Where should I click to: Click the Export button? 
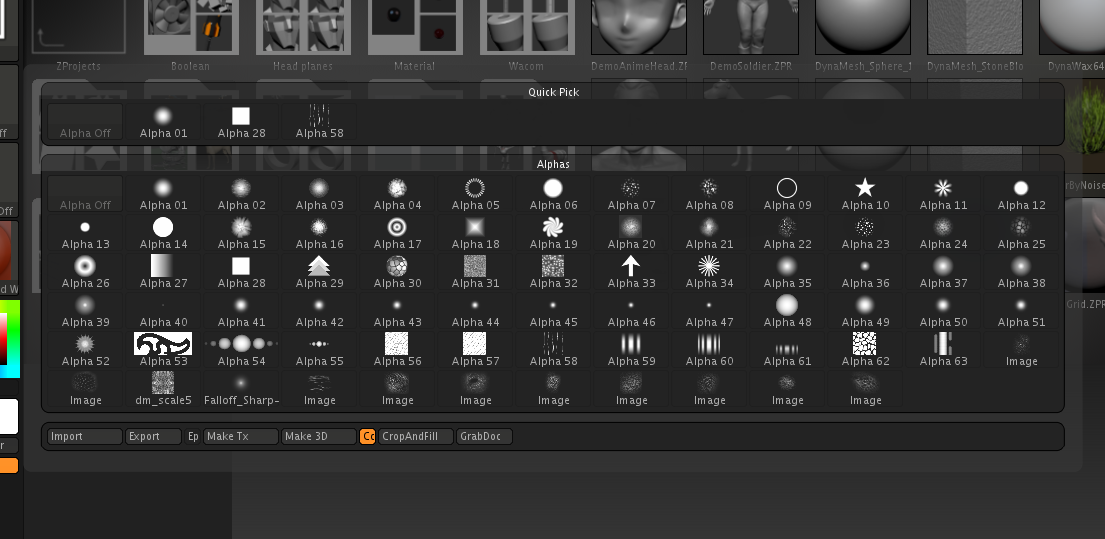pos(154,436)
